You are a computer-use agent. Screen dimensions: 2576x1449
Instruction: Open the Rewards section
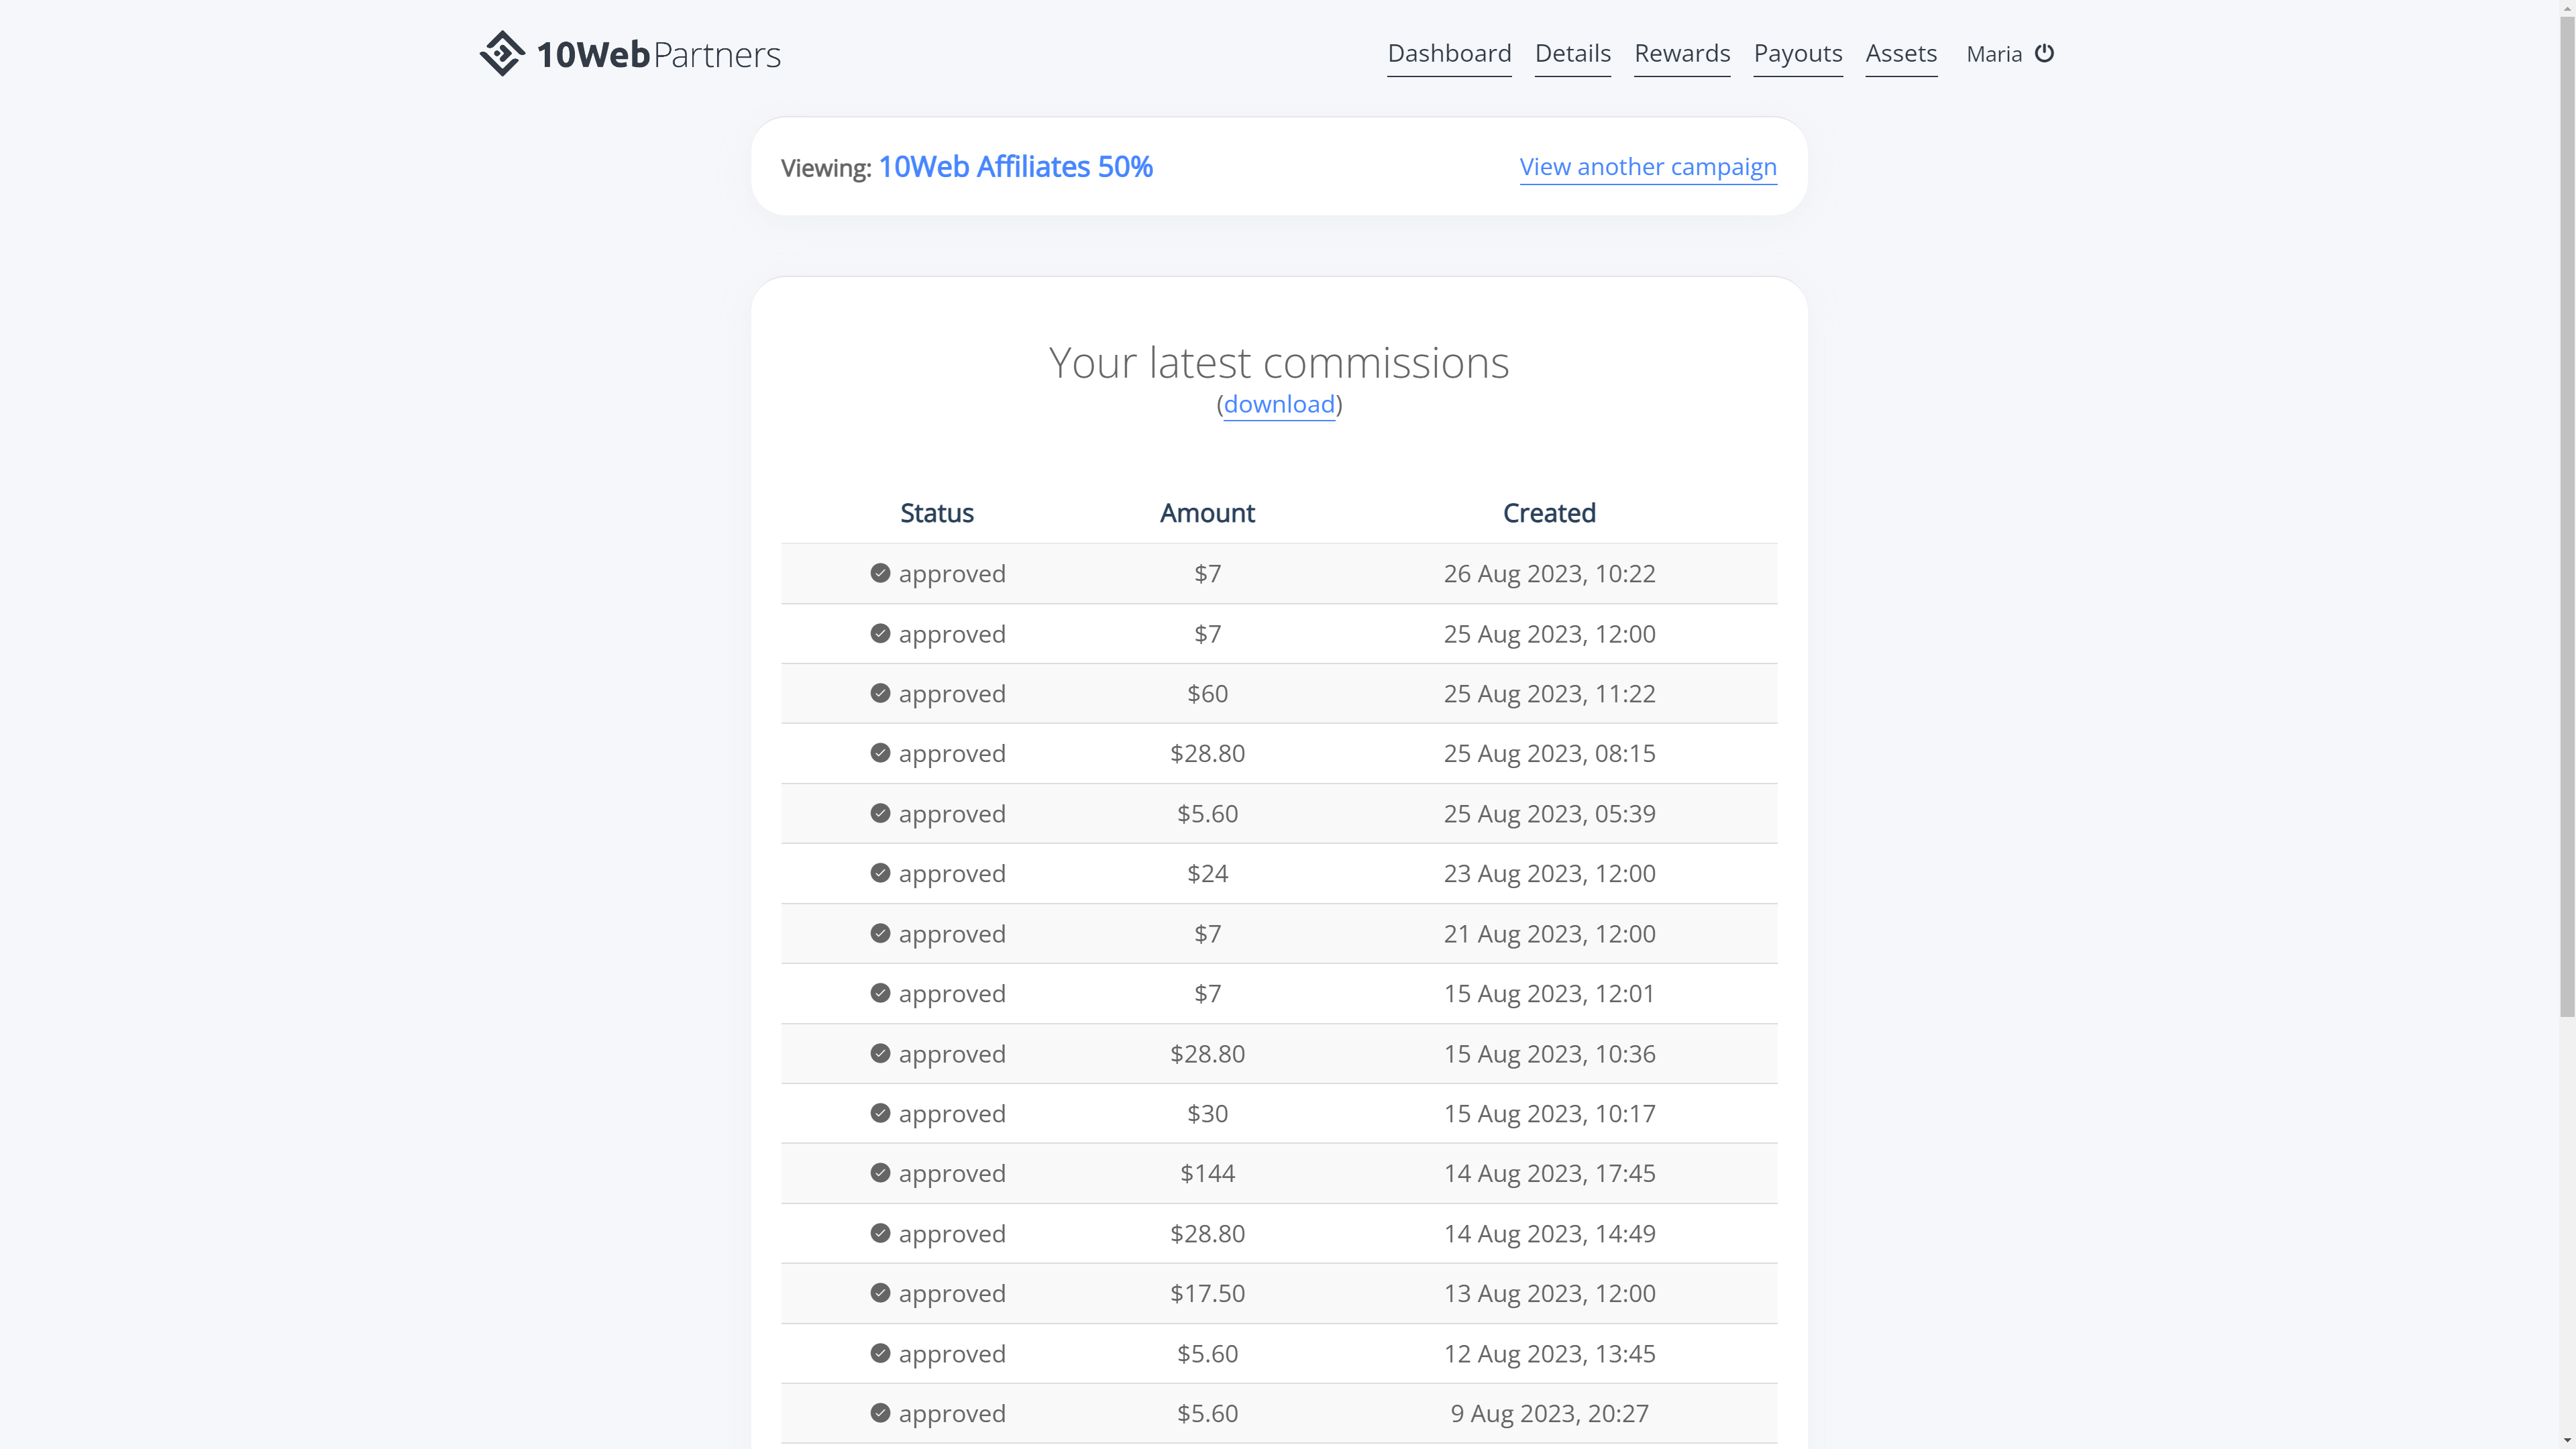(x=1682, y=54)
